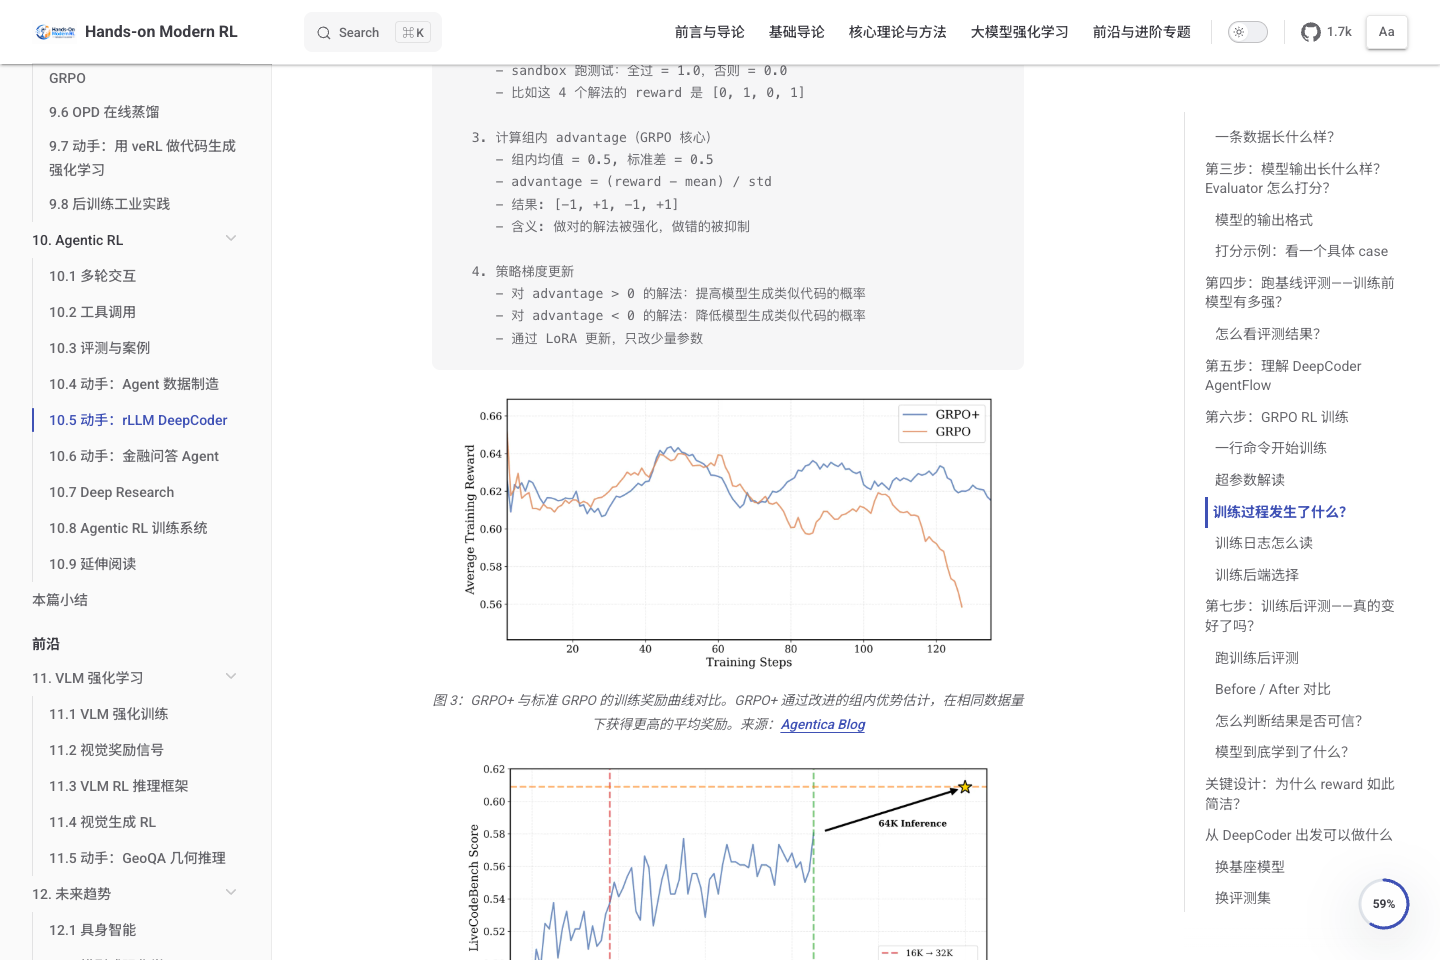Click the GRPO+ vs GRPO training reward chart

[728, 534]
